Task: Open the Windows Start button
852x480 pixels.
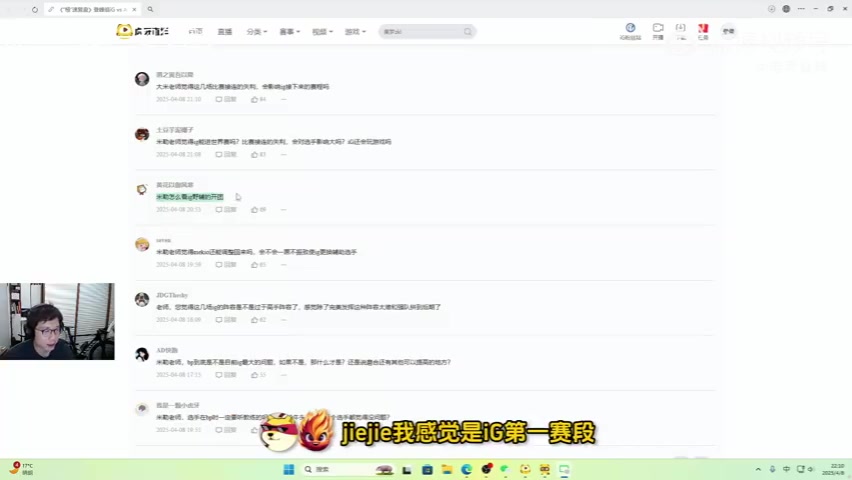Action: pyautogui.click(x=288, y=469)
